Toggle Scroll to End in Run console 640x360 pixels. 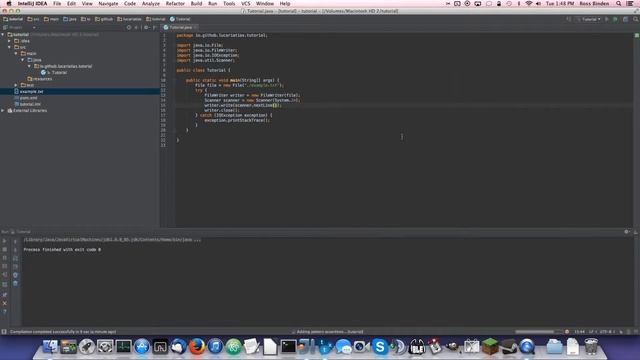tap(16, 267)
